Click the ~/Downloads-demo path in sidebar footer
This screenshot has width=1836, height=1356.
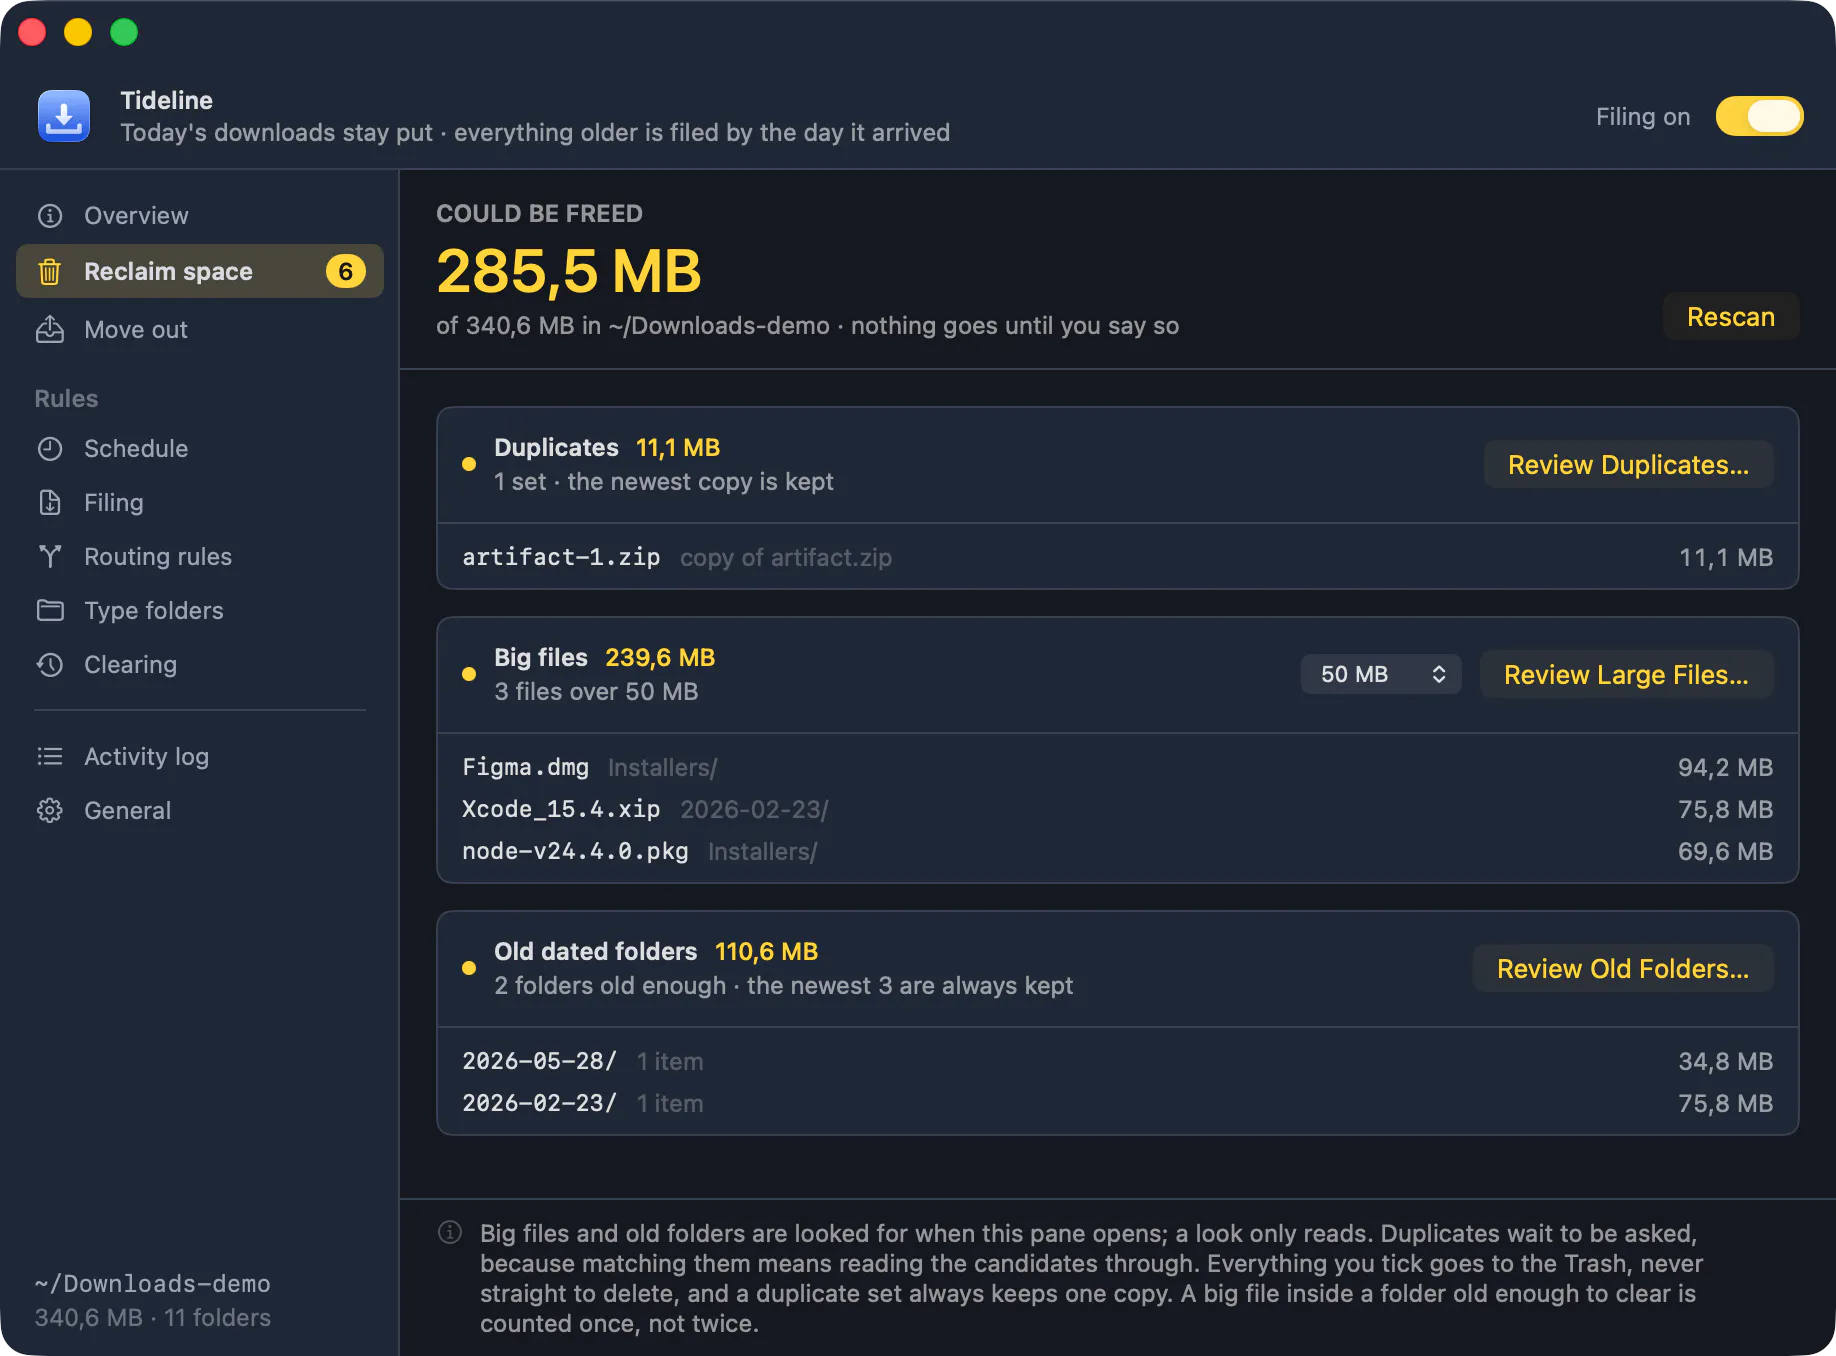152,1284
